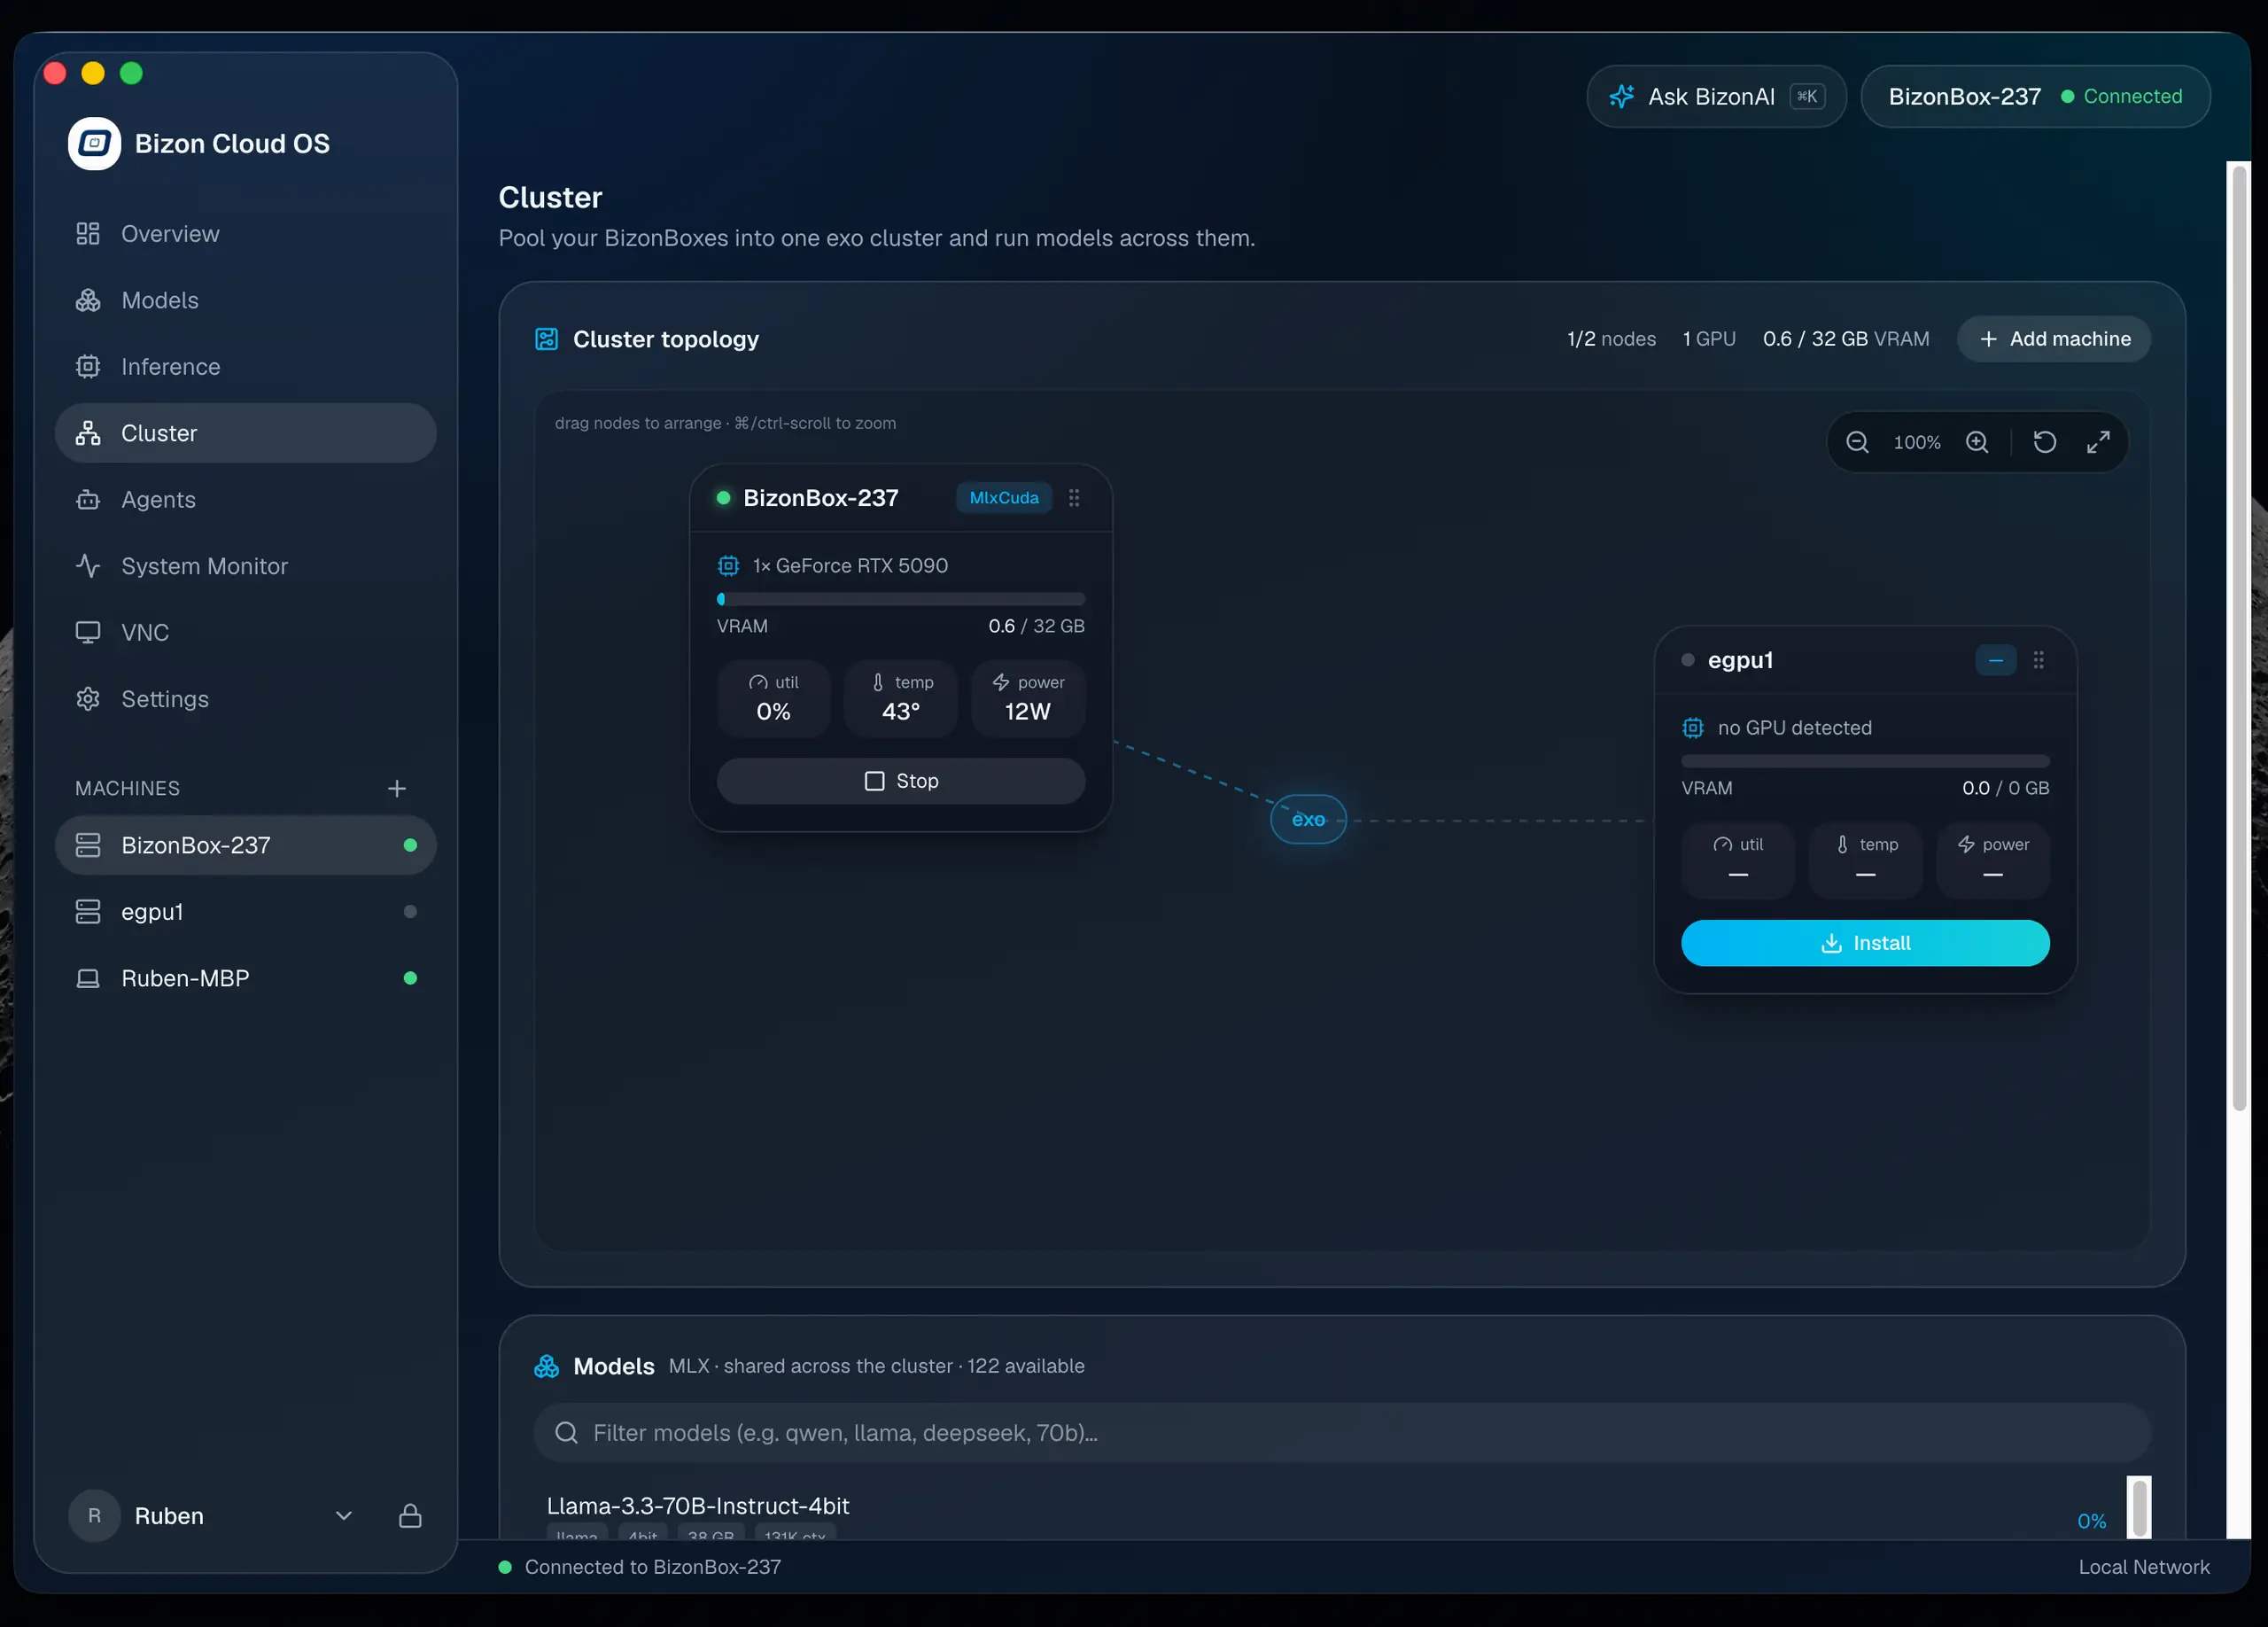Viewport: 2268px width, 1627px height.
Task: Click Connected to BizonBox-237 status bar text
Action: [x=652, y=1567]
